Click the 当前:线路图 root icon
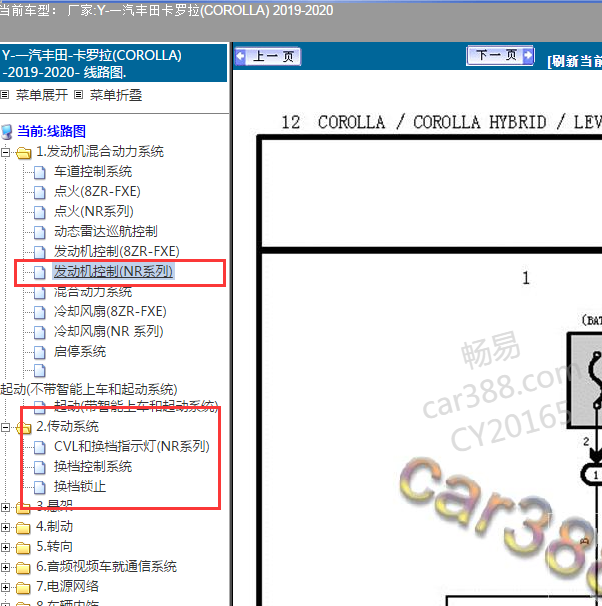 tap(7, 132)
